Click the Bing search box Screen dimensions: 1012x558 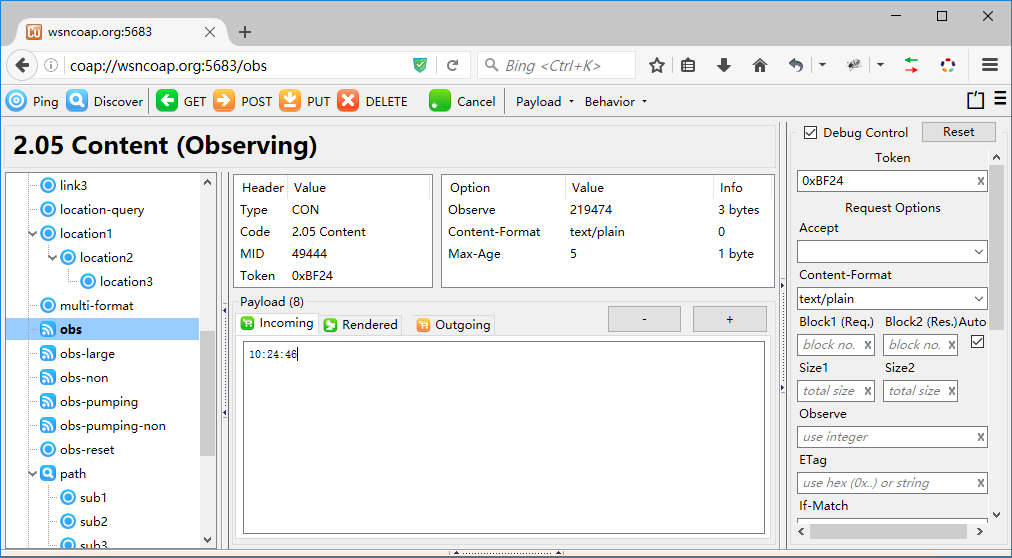pos(556,65)
